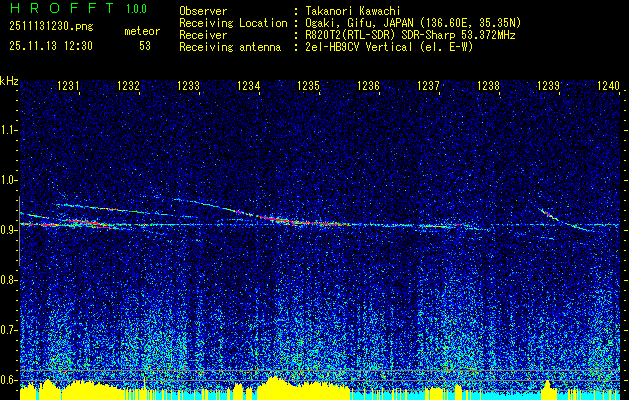Click the 1233 time marker
The image size is (629, 400).
point(189,85)
